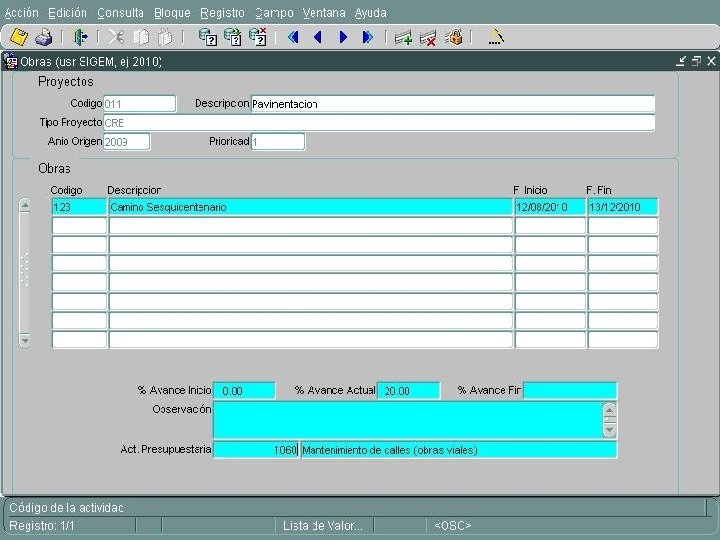Click the Descripcion field with Pavimentacion
Screen dimensions: 720x540
[x=453, y=104]
